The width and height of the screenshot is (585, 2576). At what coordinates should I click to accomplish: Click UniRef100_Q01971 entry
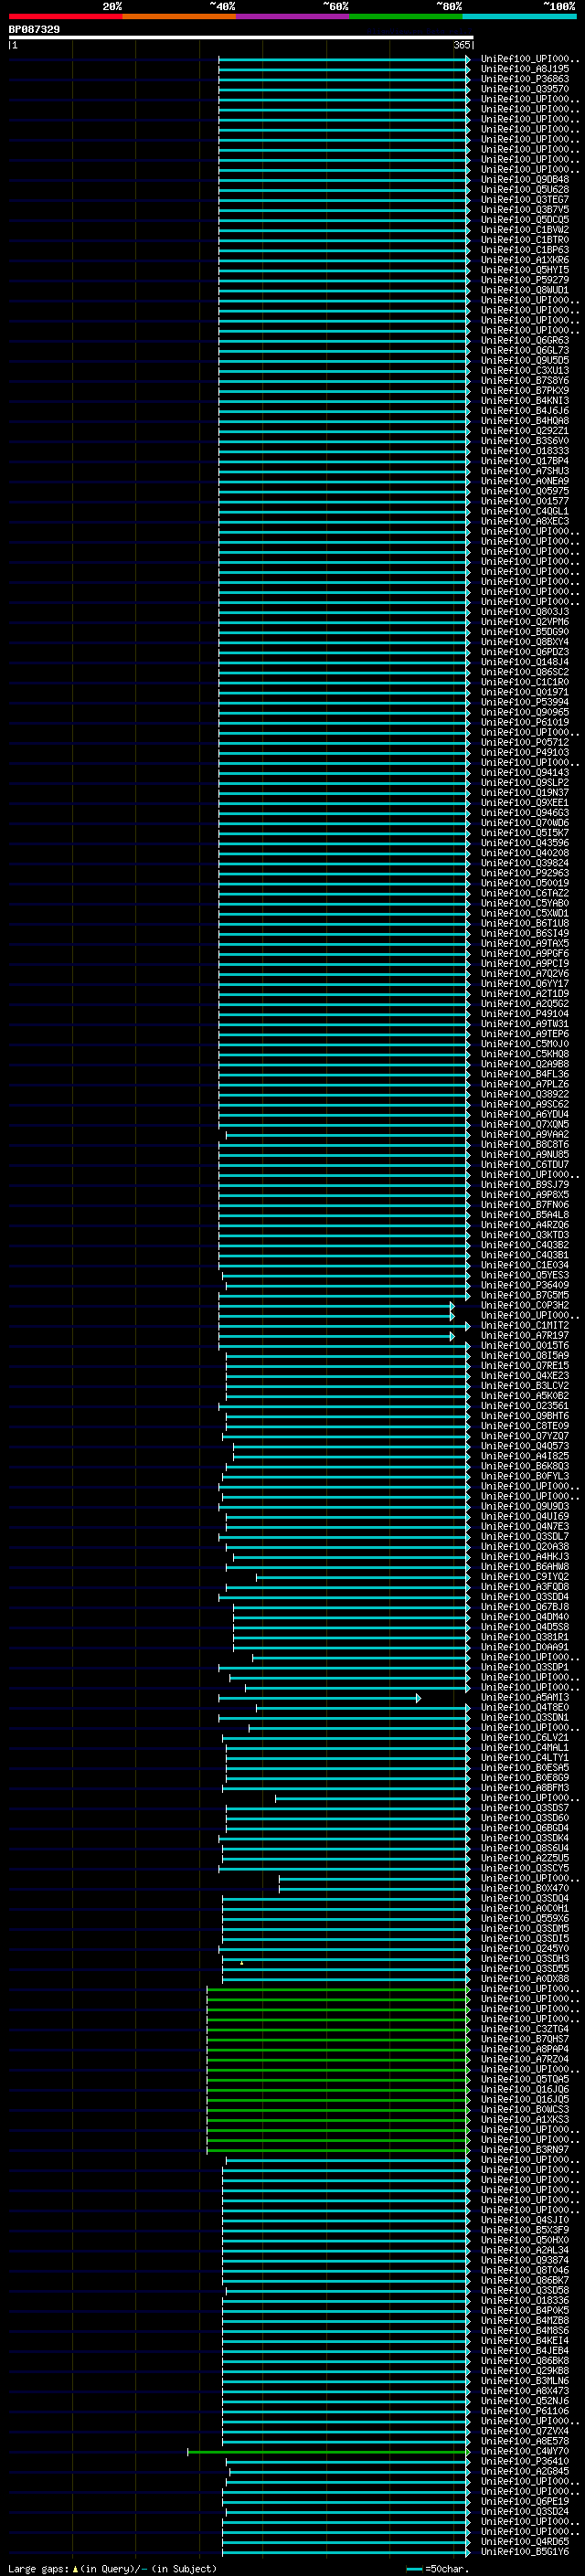click(x=525, y=693)
